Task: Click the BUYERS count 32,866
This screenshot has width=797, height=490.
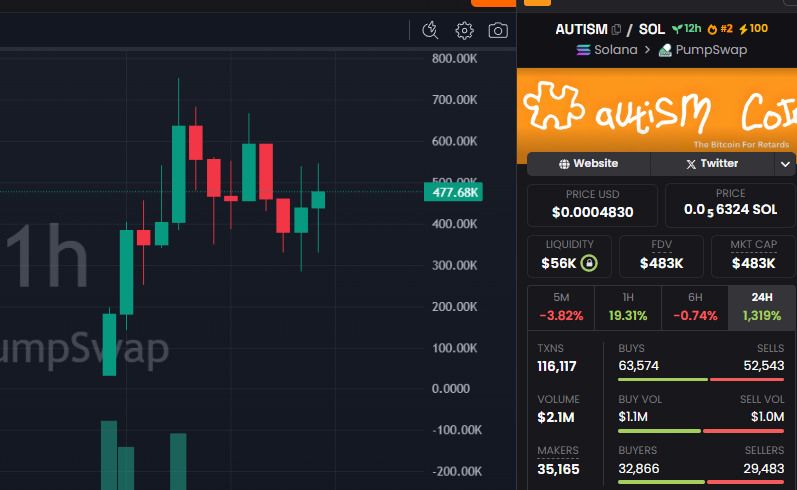Action: (638, 469)
